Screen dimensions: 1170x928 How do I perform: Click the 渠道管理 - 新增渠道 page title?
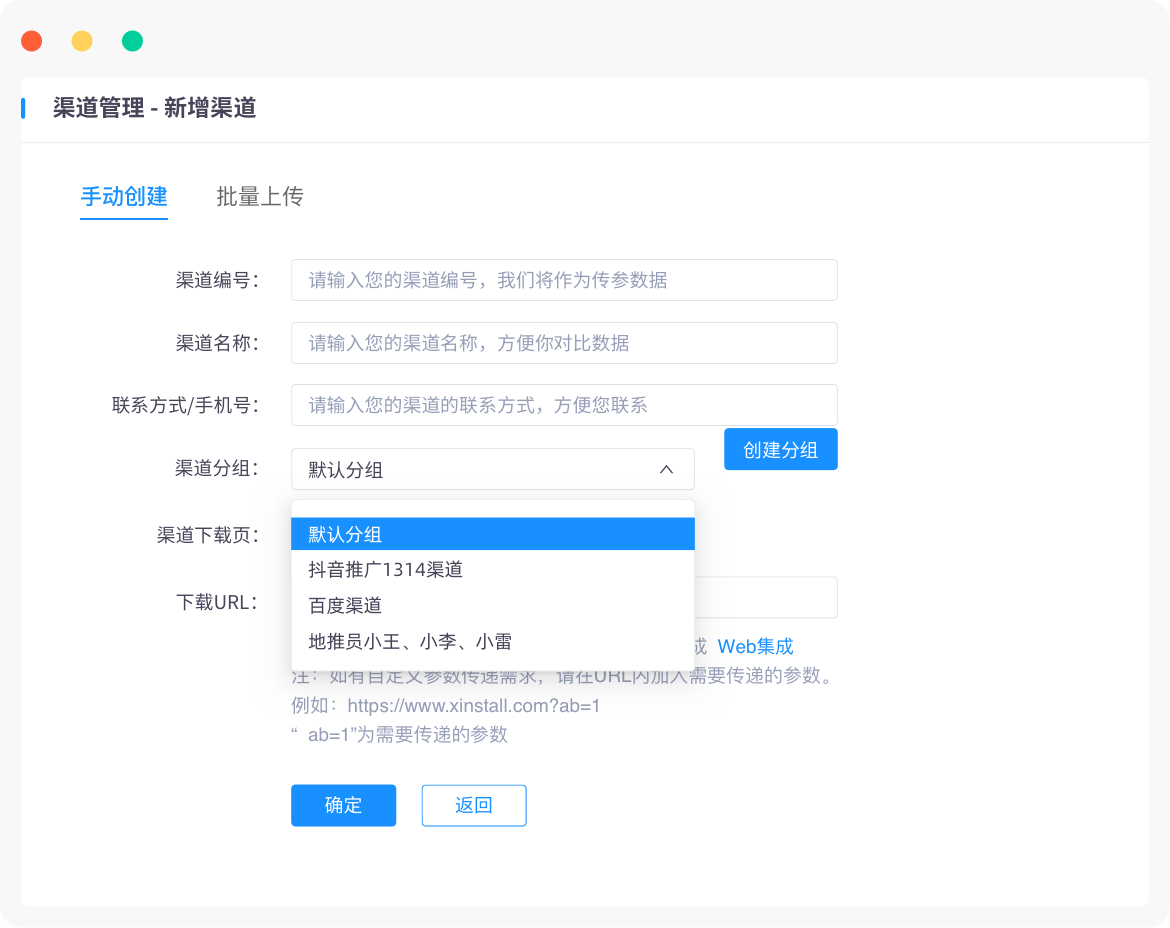point(155,108)
